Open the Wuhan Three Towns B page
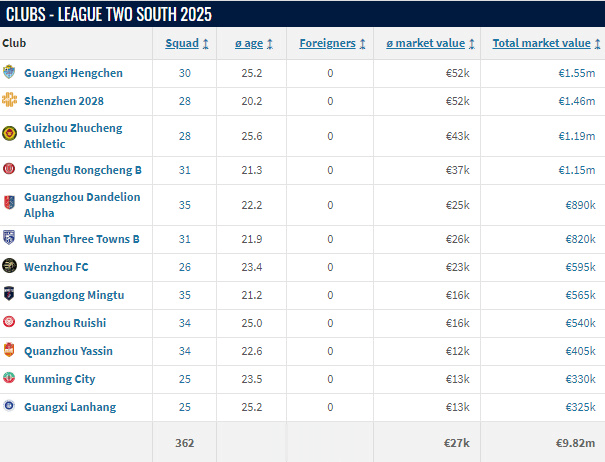The width and height of the screenshot is (605, 462). [81, 239]
